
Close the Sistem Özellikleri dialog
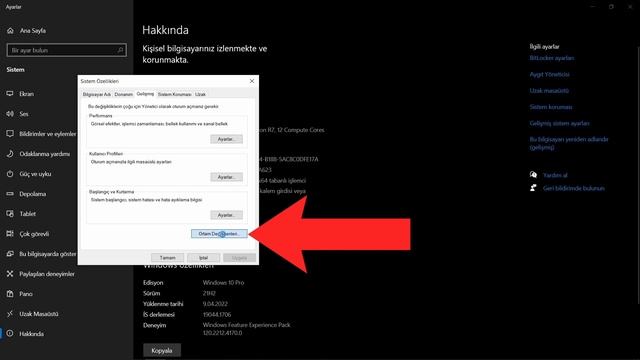pyautogui.click(x=252, y=81)
